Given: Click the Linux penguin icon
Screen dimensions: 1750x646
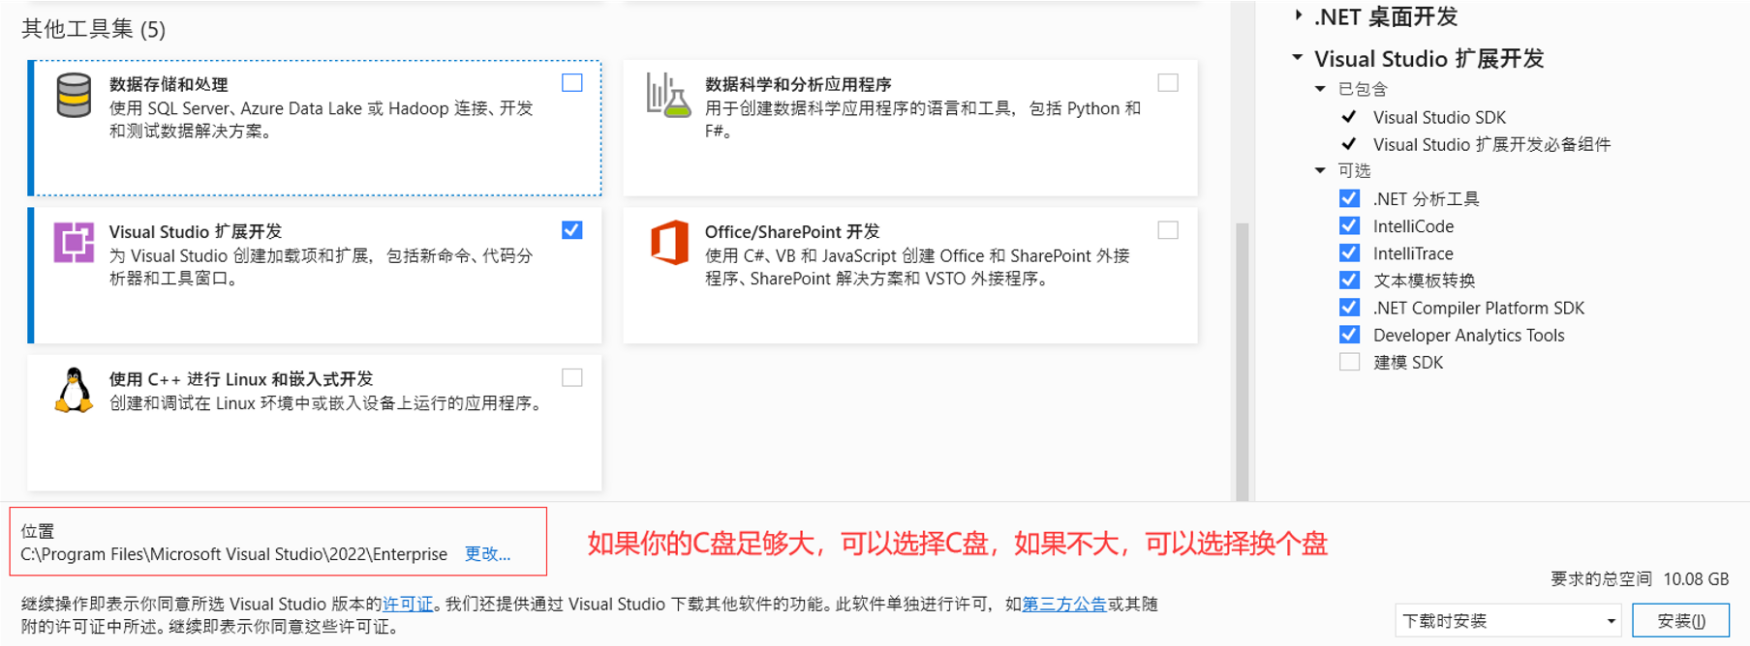Looking at the screenshot, I should click(x=73, y=390).
